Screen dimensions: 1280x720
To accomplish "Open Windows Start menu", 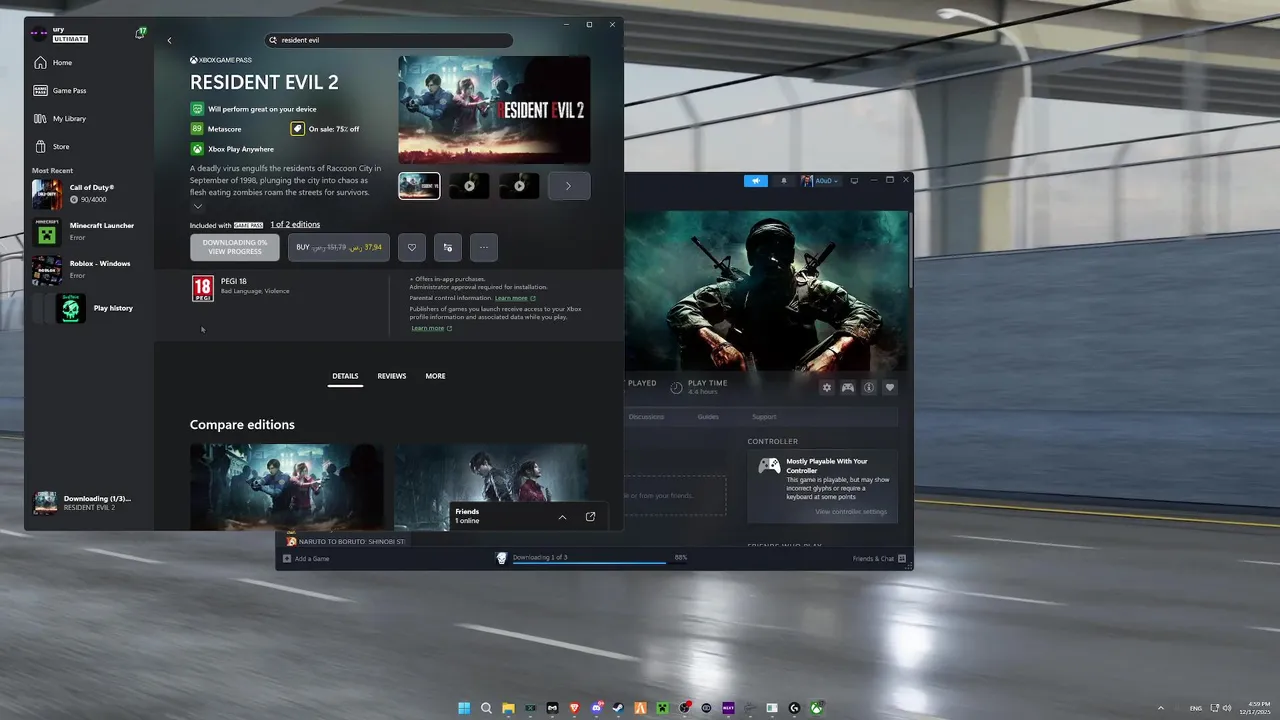I will [x=464, y=708].
